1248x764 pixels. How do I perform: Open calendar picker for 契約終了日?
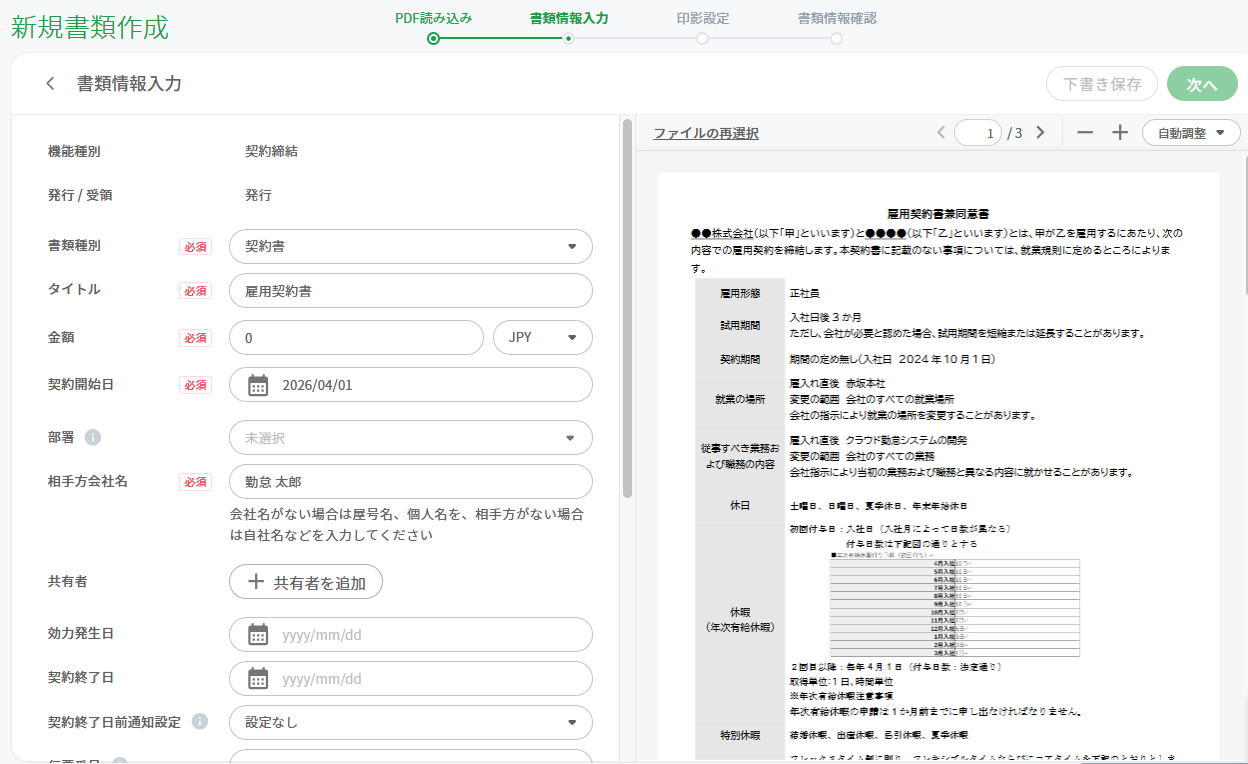pos(258,678)
